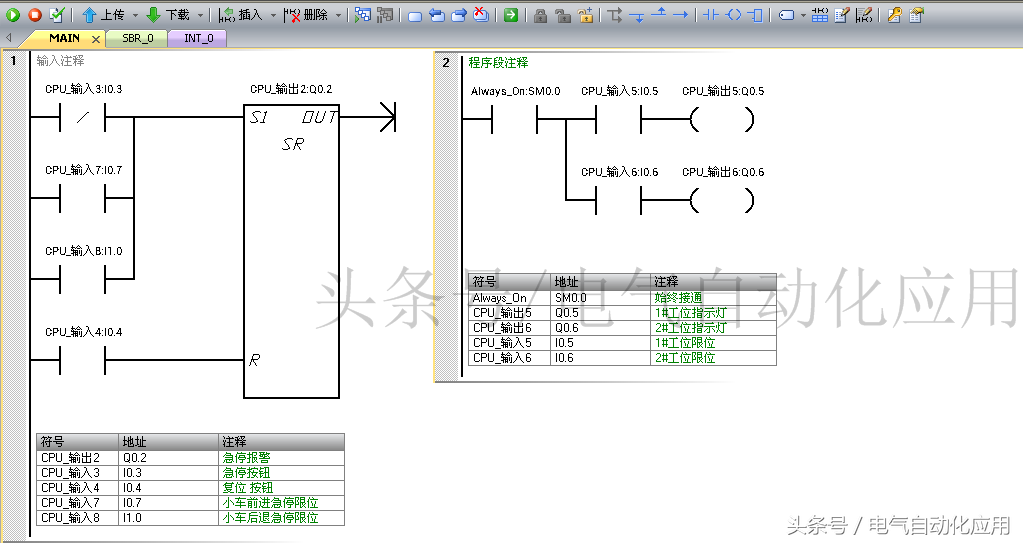The width and height of the screenshot is (1023, 543).
Task: Click the green Run PLC icon
Action: 13,14
